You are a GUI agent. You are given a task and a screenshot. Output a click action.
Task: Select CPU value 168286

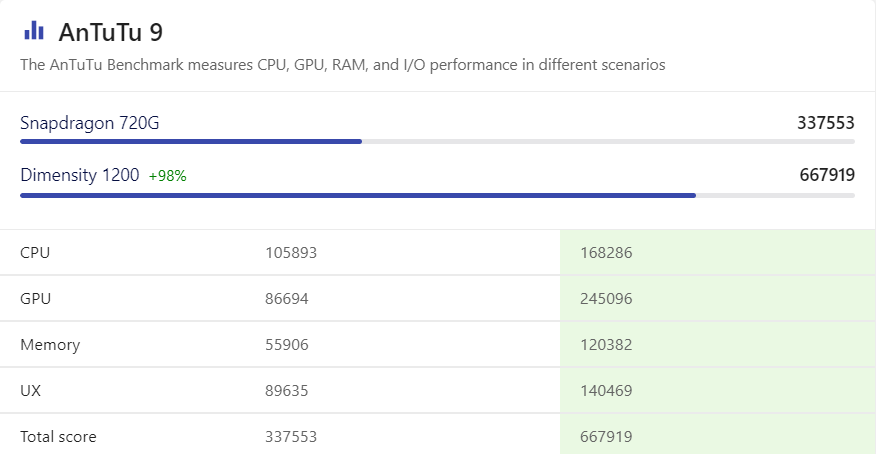click(606, 252)
